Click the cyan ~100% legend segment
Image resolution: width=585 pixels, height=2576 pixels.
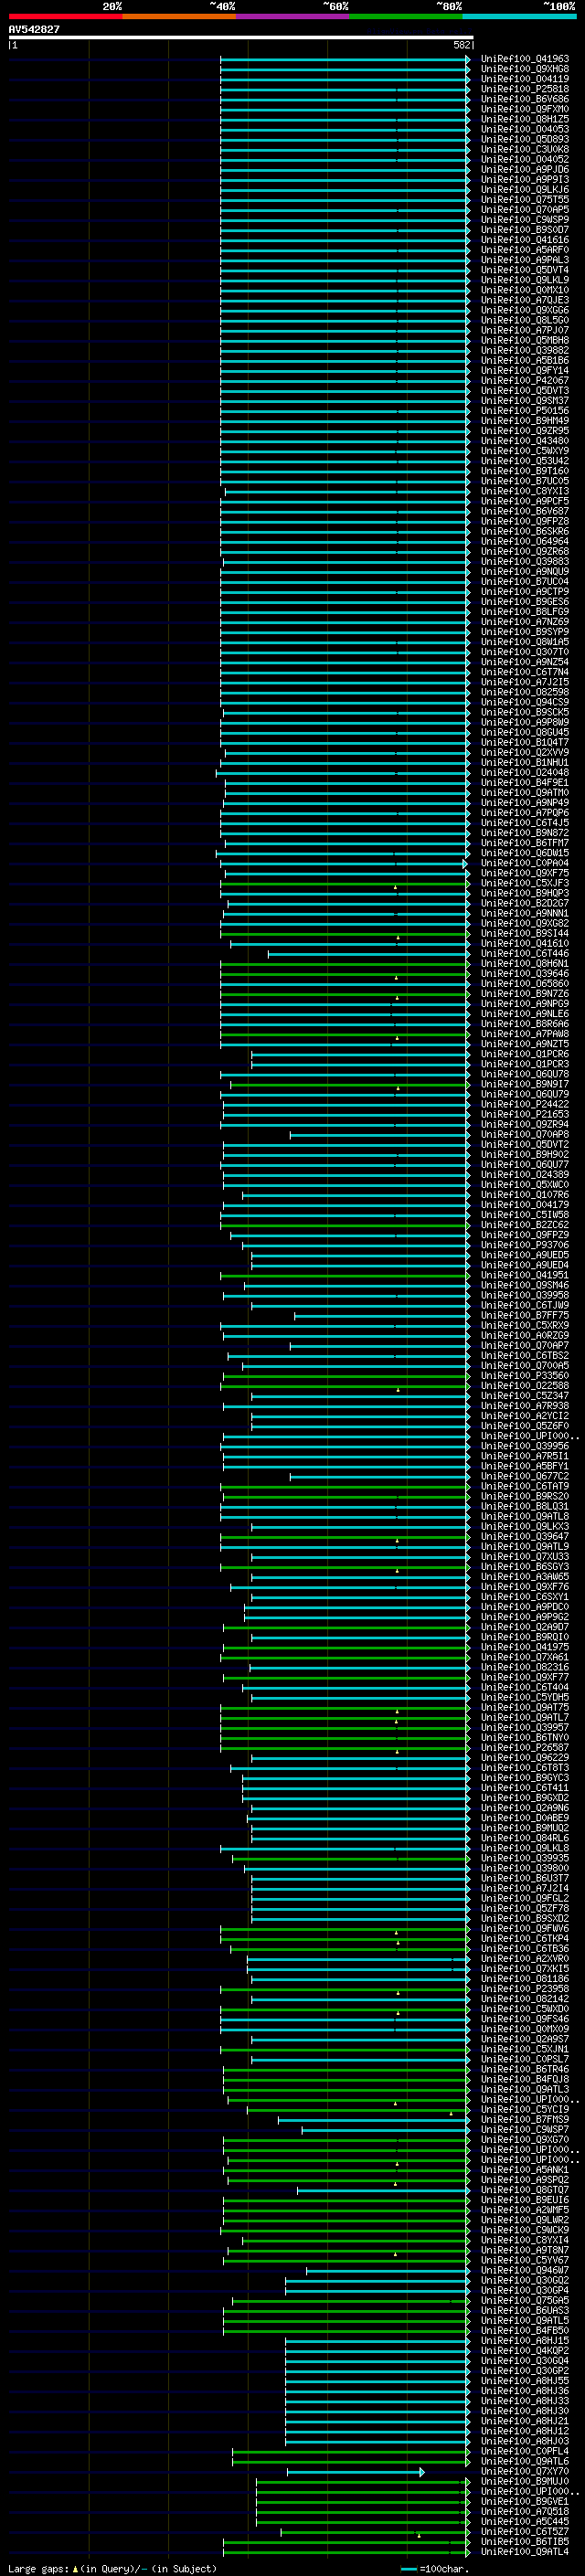(519, 16)
